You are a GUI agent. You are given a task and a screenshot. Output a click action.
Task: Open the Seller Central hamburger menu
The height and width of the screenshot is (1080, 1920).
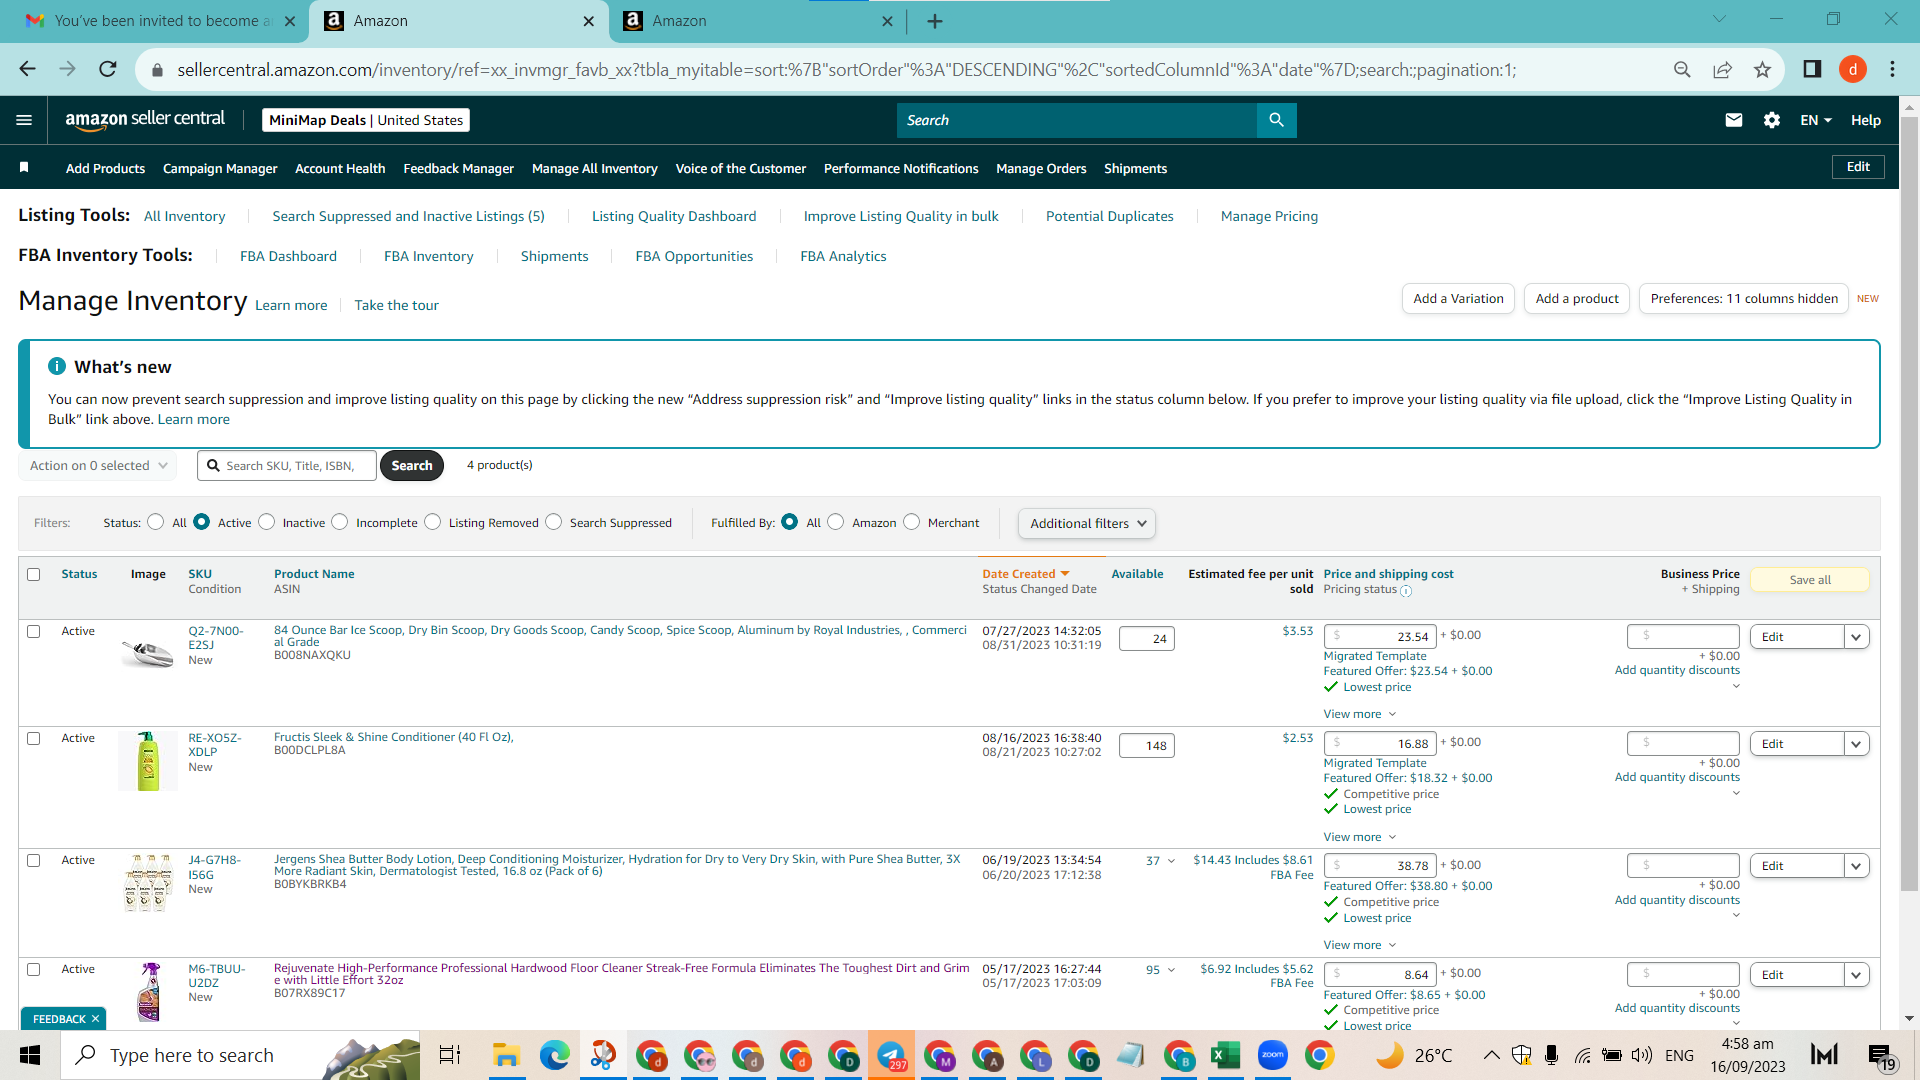[24, 120]
